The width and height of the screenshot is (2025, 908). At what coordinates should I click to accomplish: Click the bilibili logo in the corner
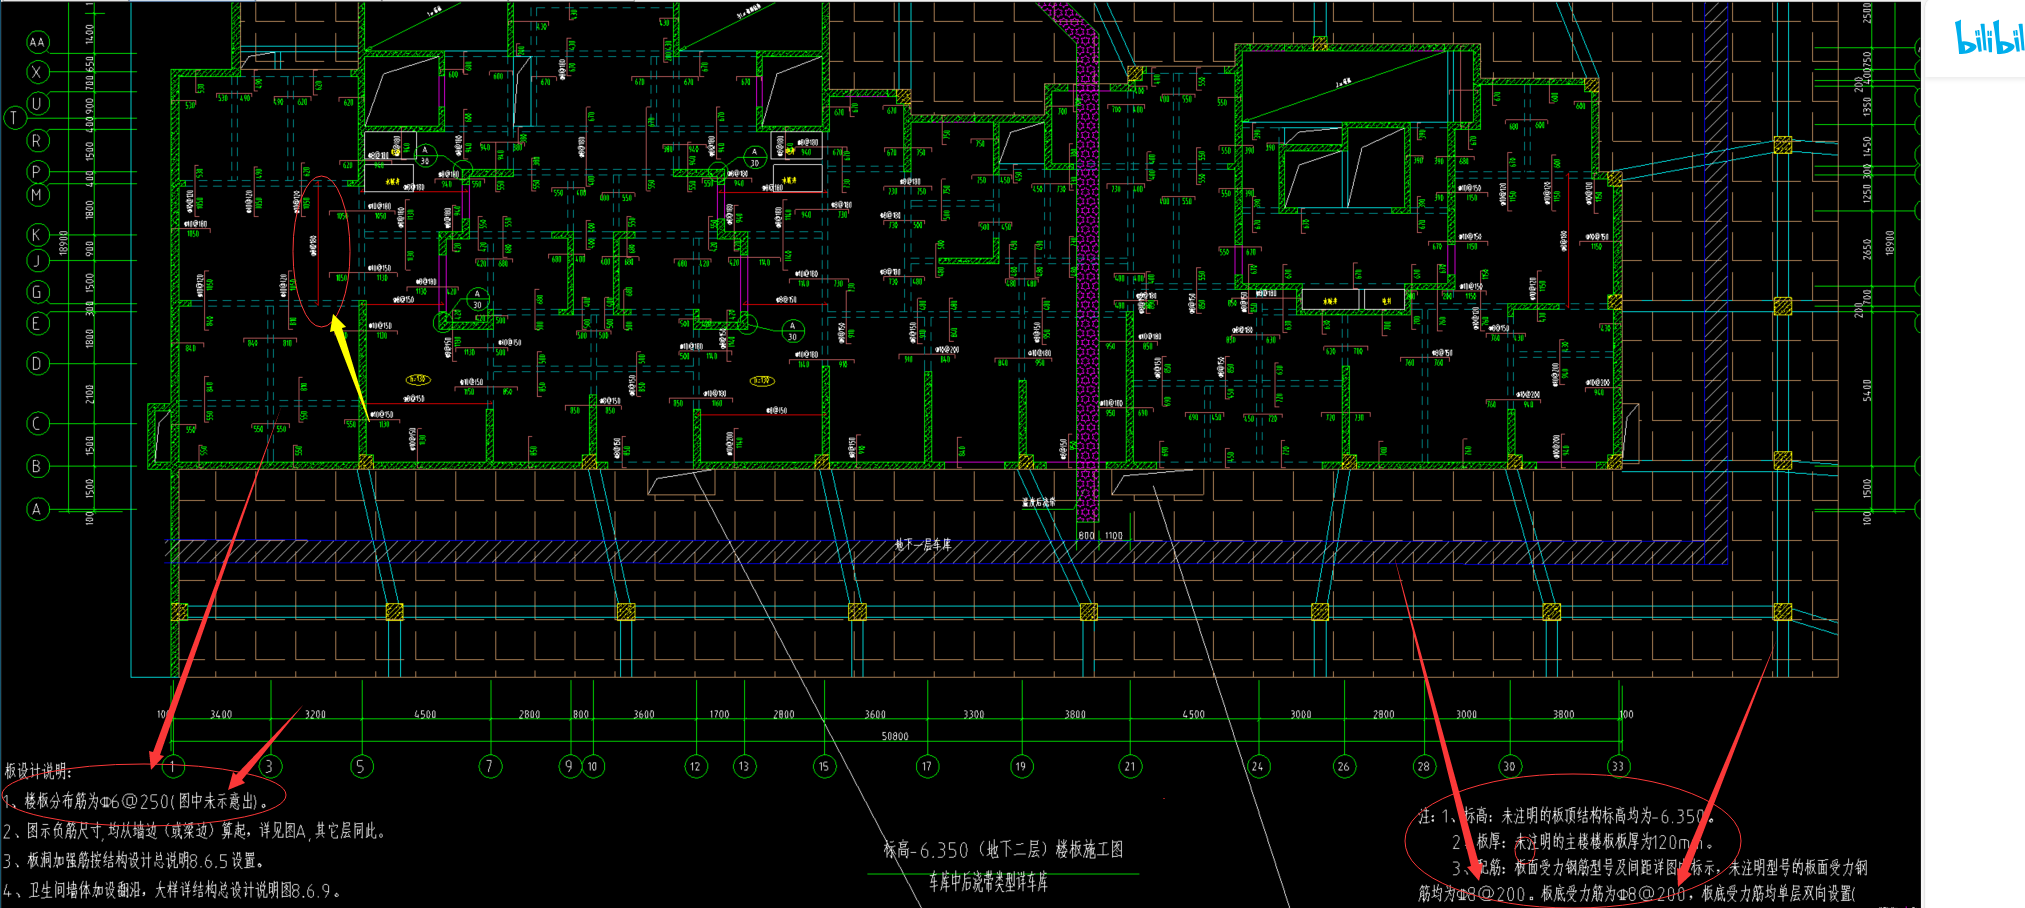pyautogui.click(x=1989, y=38)
